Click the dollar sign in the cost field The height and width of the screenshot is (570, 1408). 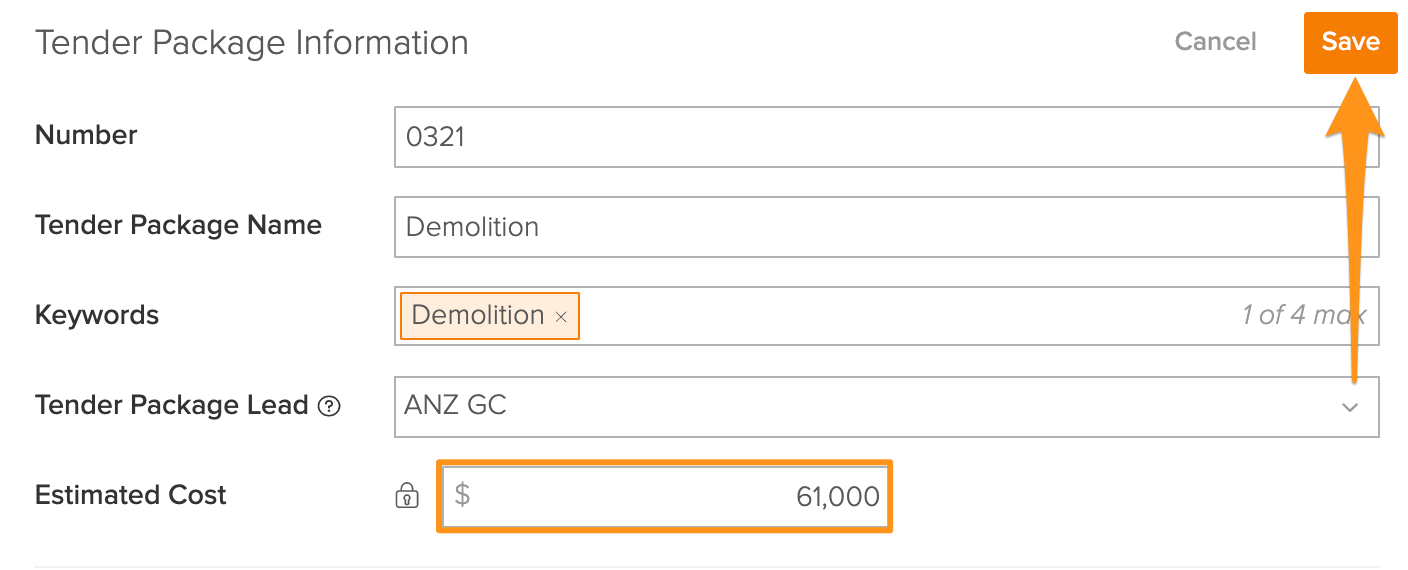pos(462,495)
